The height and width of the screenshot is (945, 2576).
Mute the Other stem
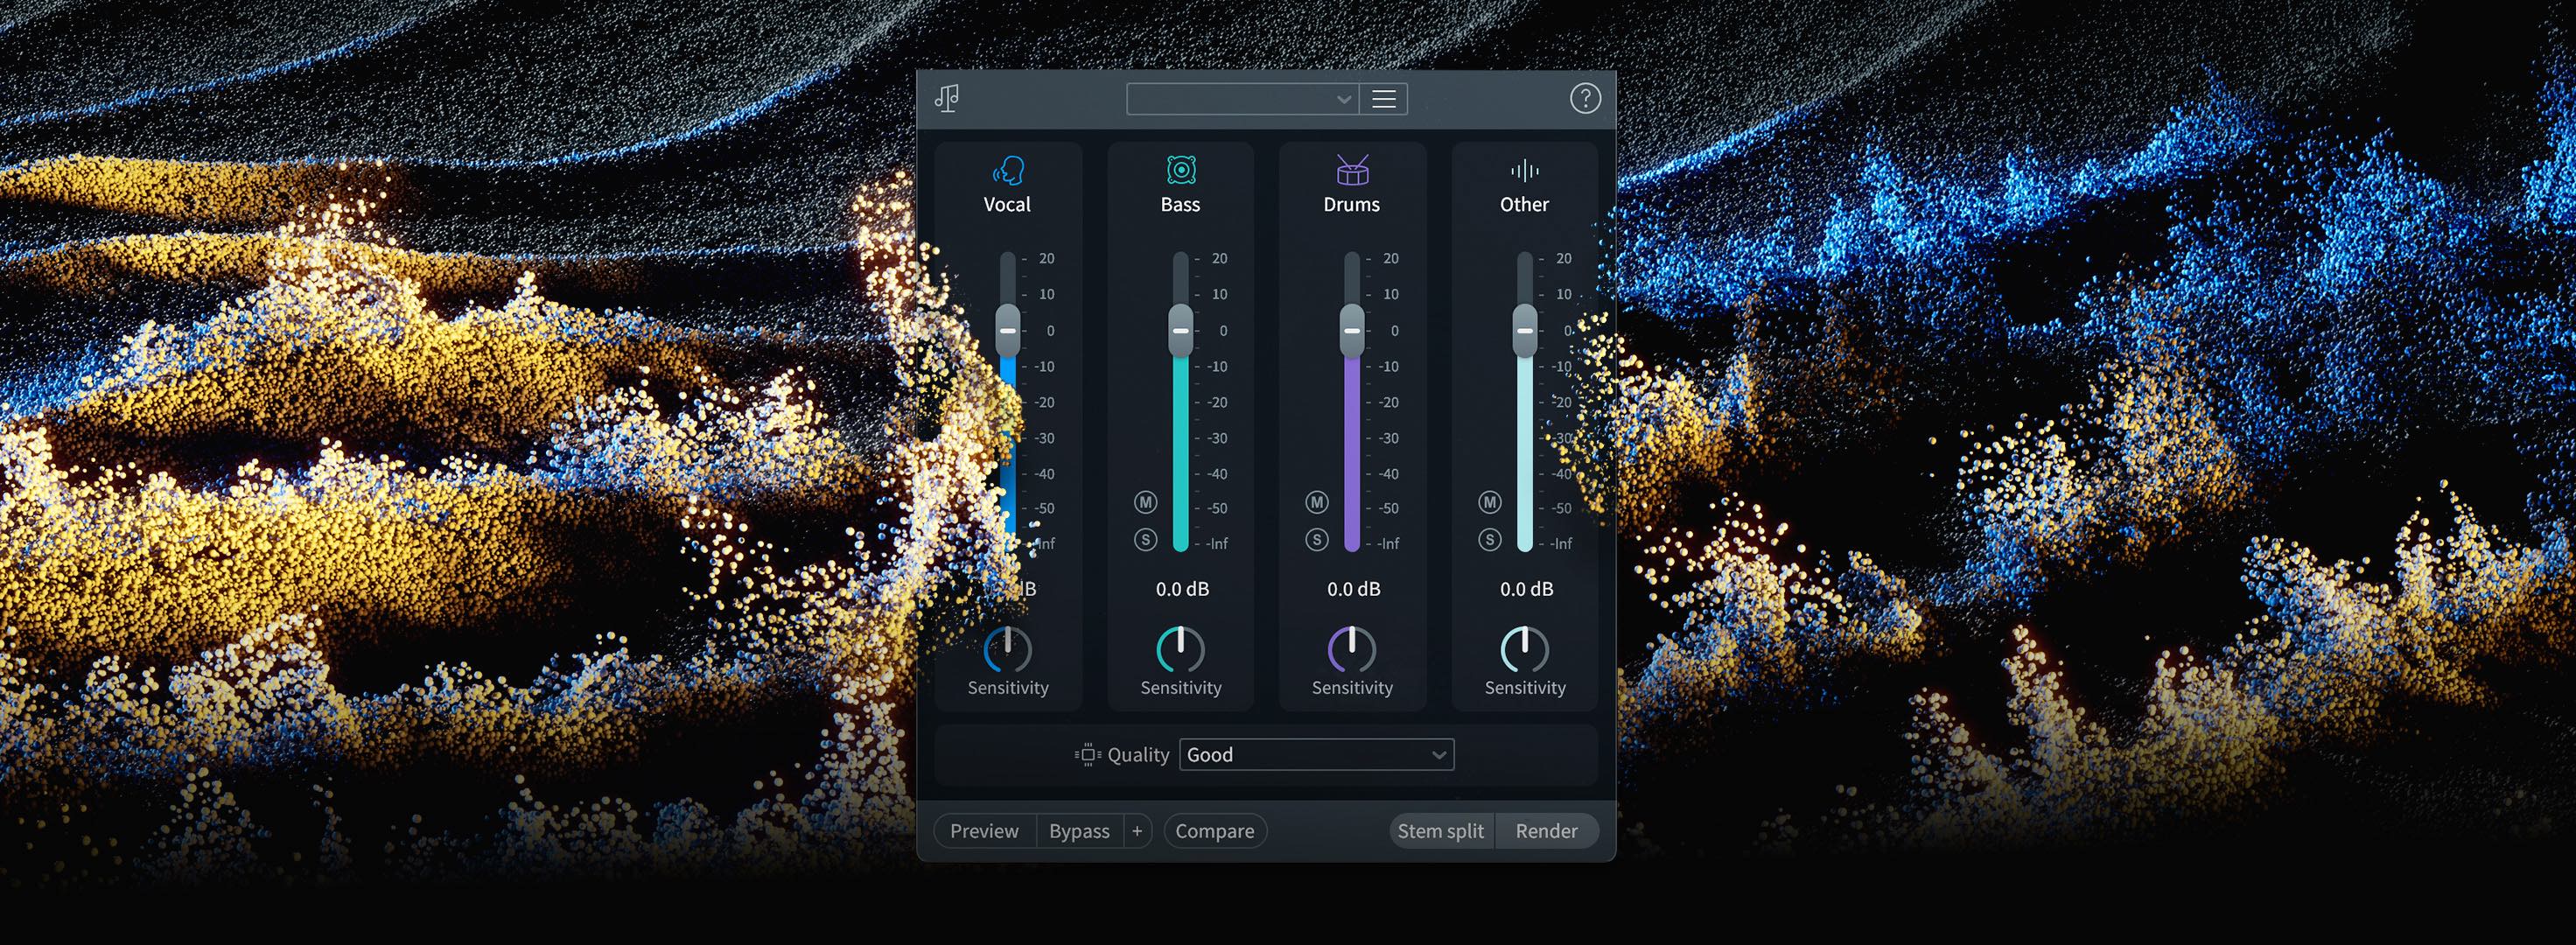(1490, 502)
